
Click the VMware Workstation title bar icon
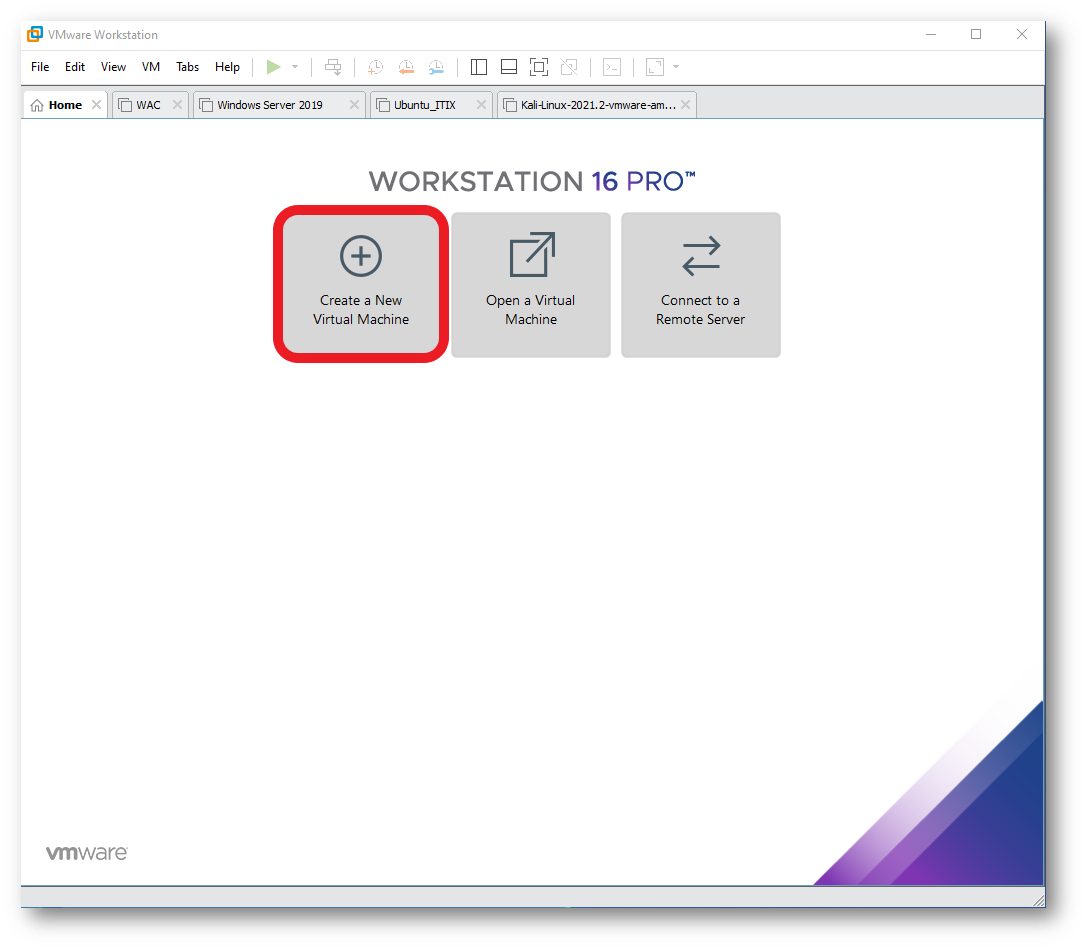point(35,34)
